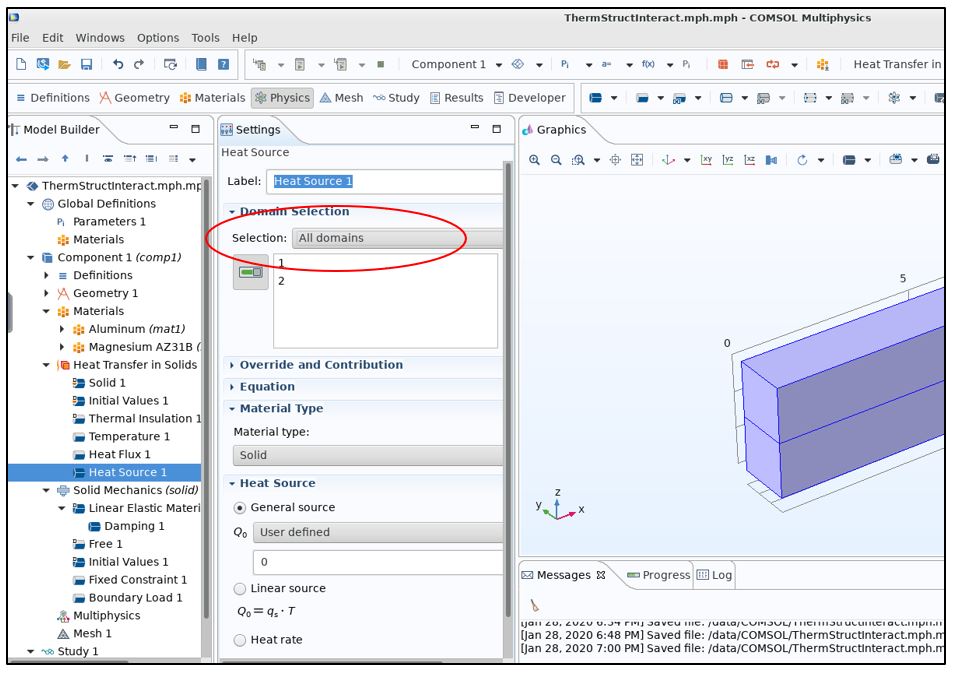
Task: Click the blue question mark Help icon
Action: (x=223, y=64)
